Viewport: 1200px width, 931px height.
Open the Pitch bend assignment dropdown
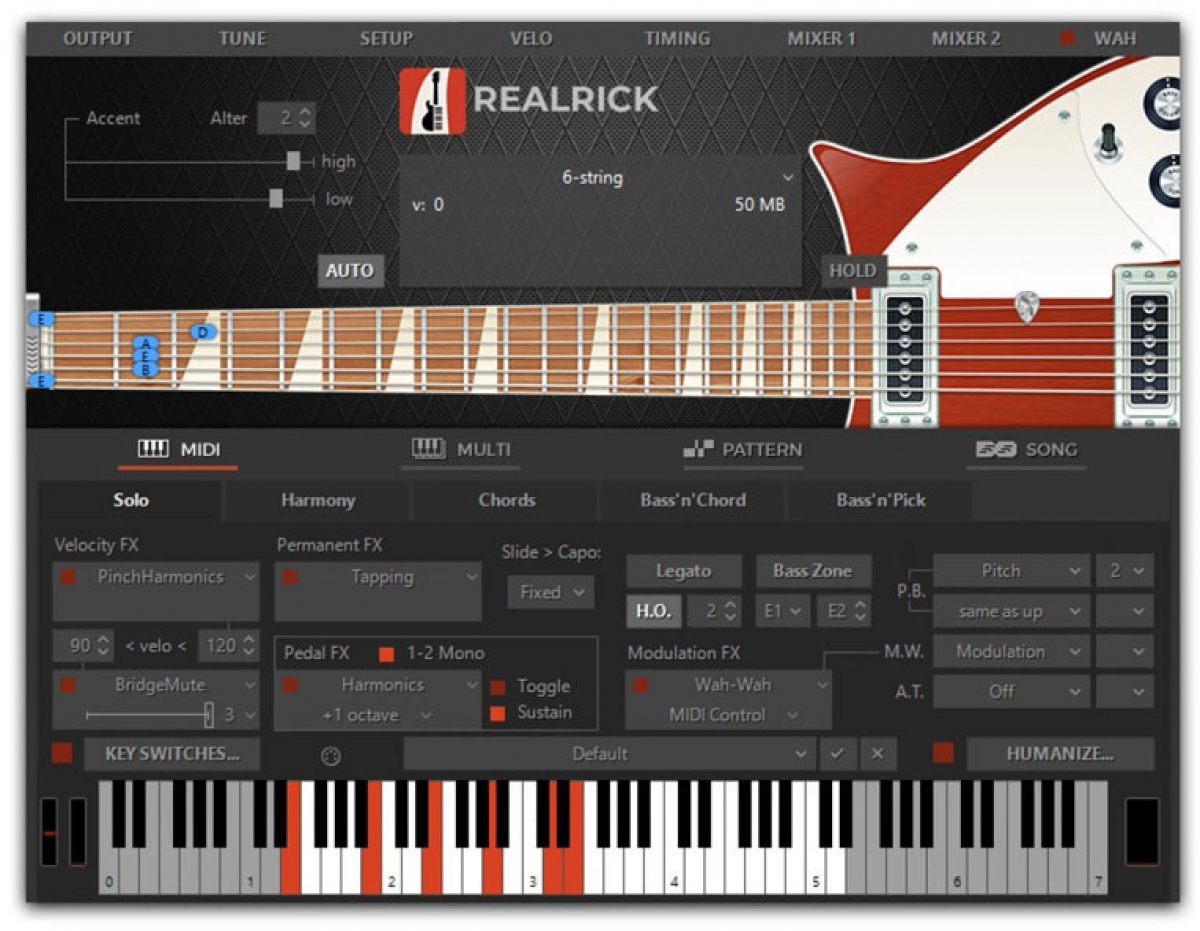pyautogui.click(x=1010, y=571)
